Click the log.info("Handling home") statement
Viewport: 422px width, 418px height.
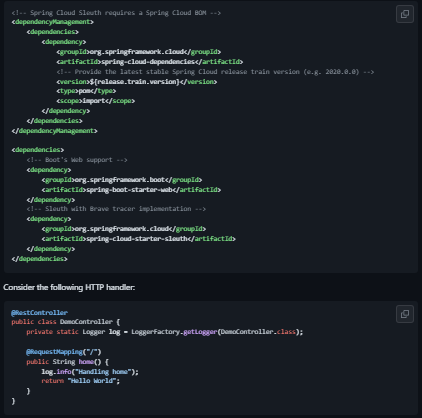(x=90, y=372)
